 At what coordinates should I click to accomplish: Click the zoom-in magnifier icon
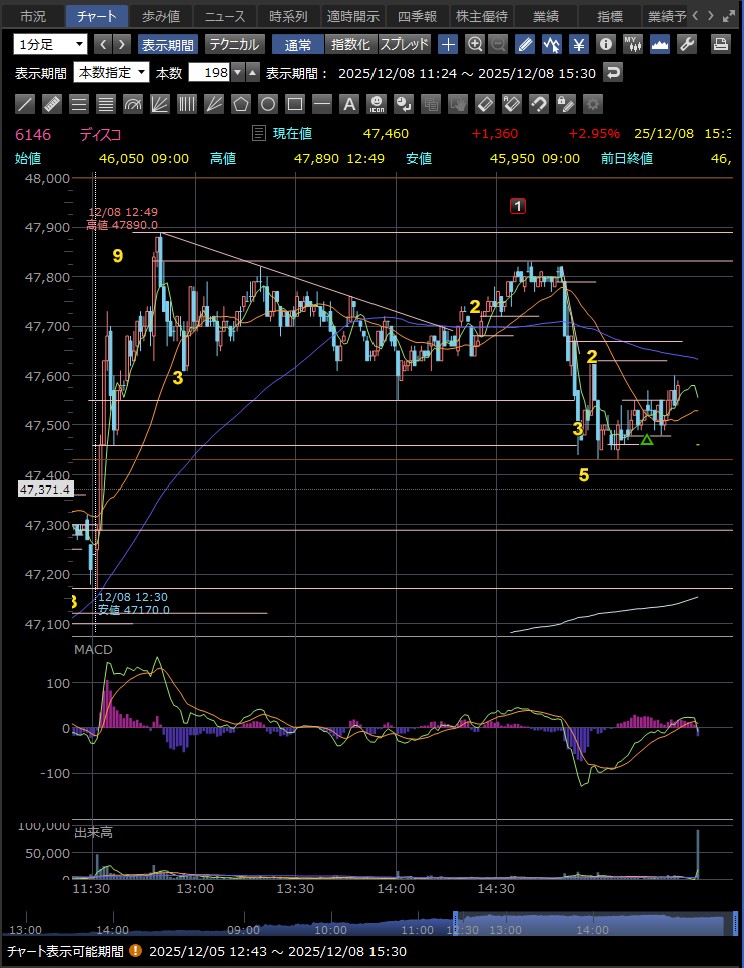475,44
